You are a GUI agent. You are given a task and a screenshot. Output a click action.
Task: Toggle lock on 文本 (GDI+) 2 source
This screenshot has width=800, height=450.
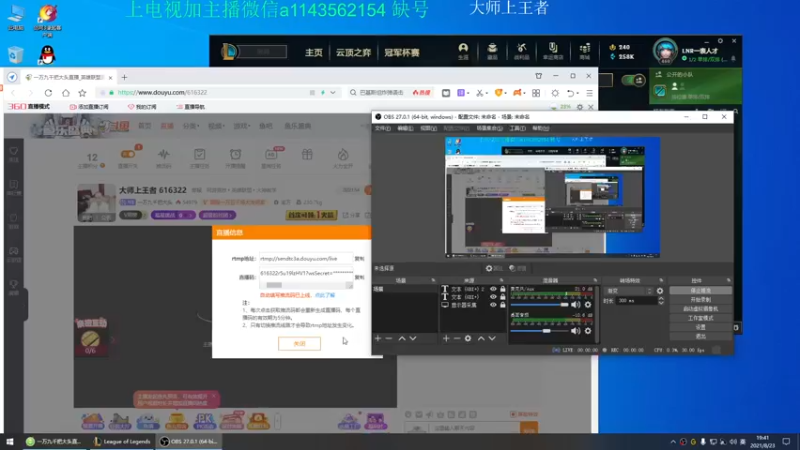coord(503,289)
